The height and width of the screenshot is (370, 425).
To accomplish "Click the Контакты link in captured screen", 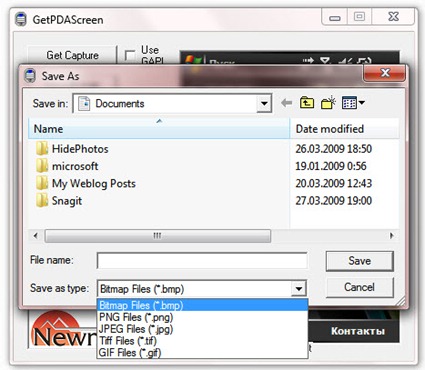I will pos(358,331).
